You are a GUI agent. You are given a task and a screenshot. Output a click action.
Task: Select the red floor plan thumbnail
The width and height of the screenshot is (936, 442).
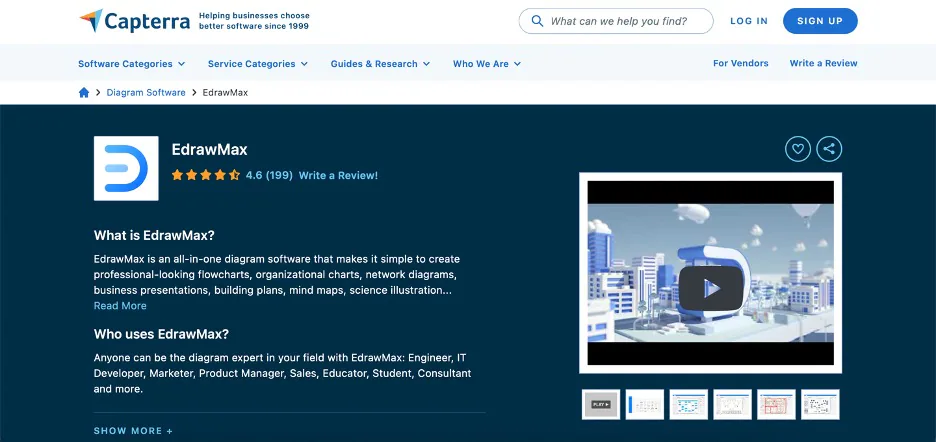[x=776, y=404]
